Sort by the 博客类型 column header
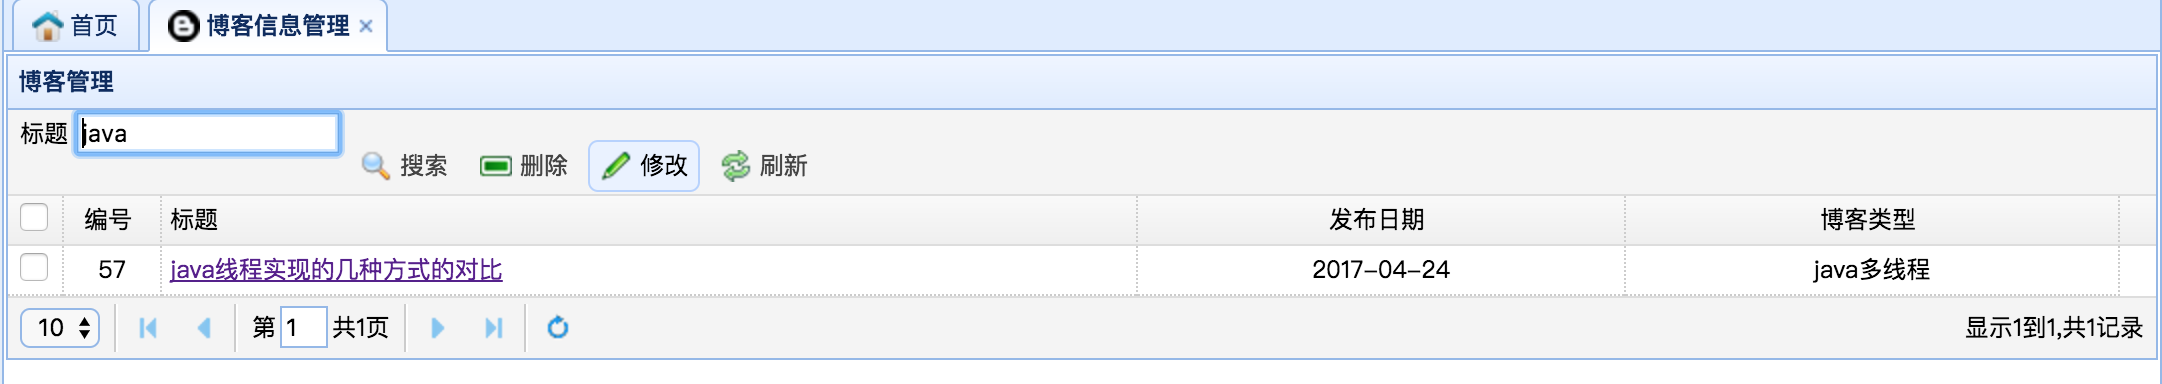 coord(1870,220)
